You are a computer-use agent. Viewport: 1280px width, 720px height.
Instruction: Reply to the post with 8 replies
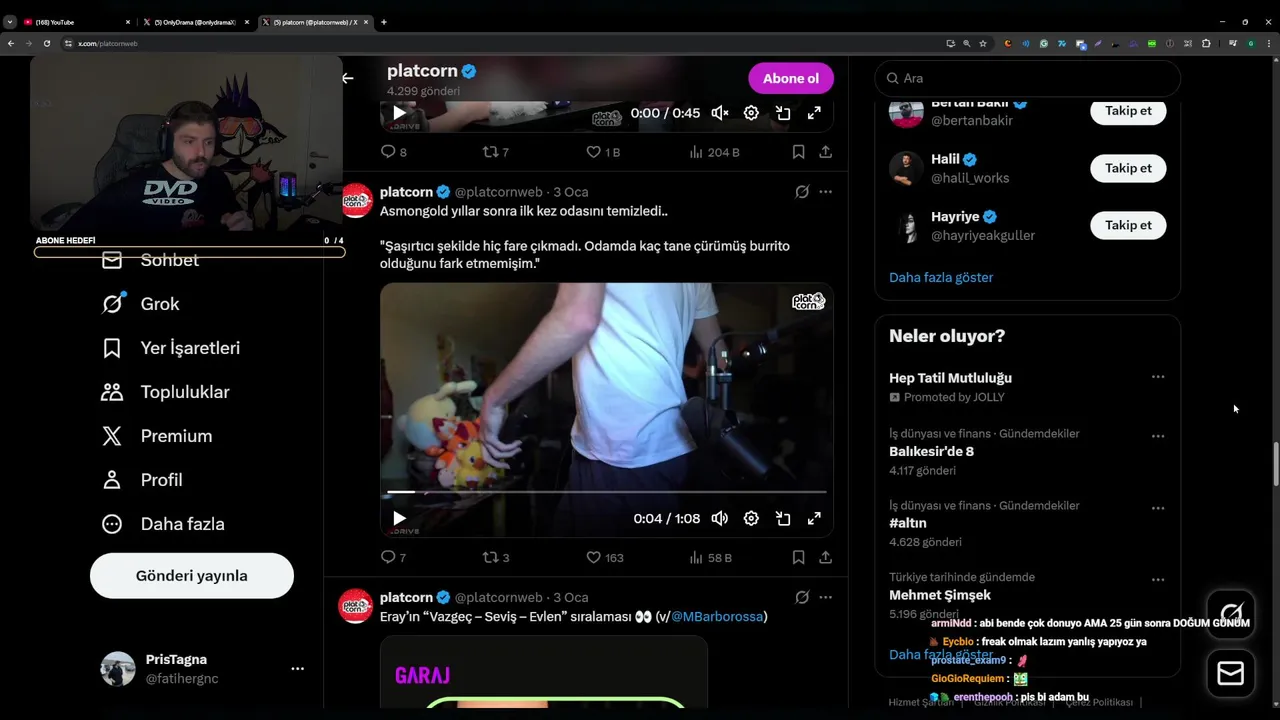pyautogui.click(x=394, y=152)
